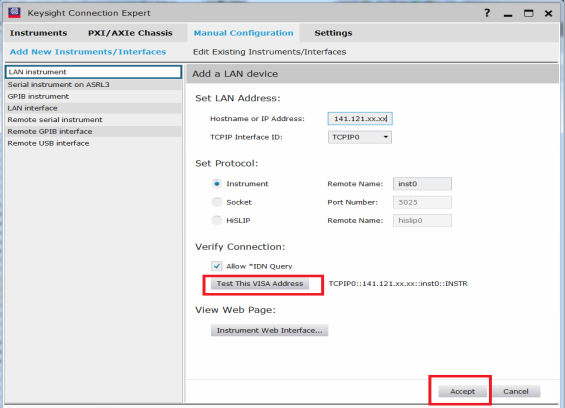Switch to the Instruments tab
This screenshot has width=565, height=408.
click(39, 33)
